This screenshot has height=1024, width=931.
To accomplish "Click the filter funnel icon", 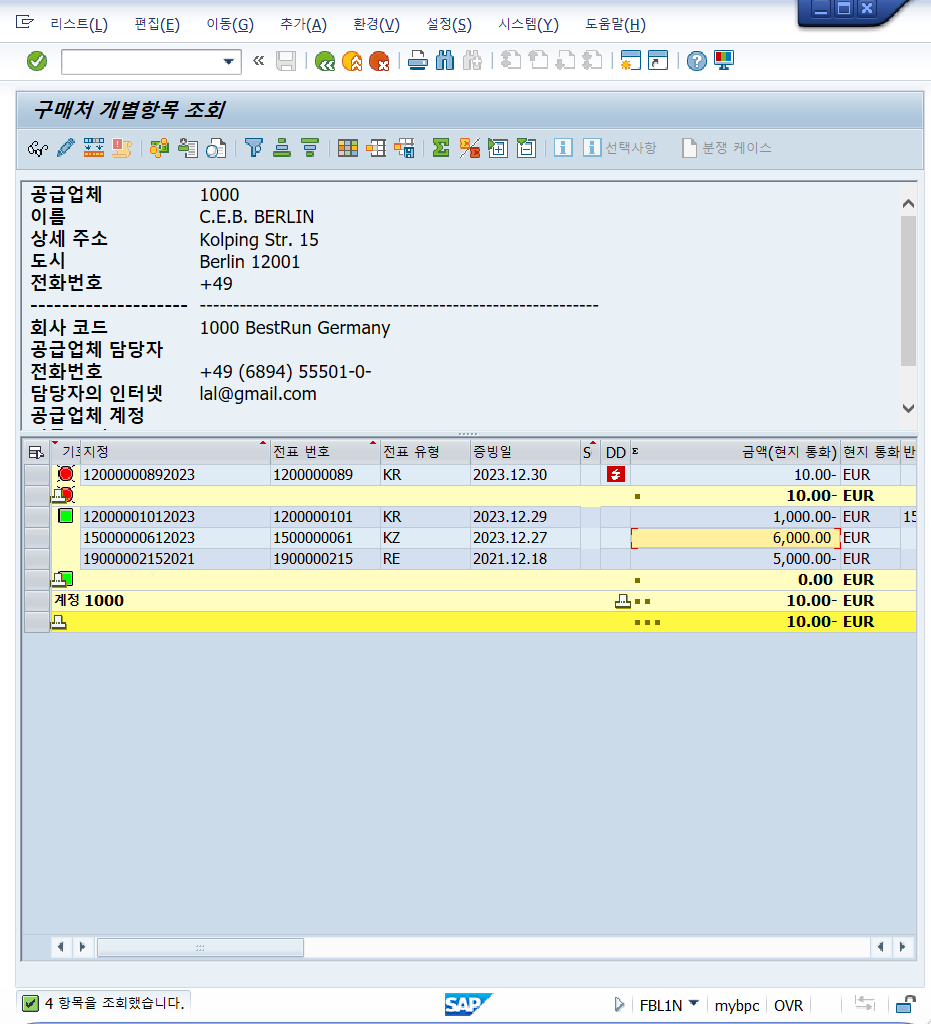I will tap(253, 148).
